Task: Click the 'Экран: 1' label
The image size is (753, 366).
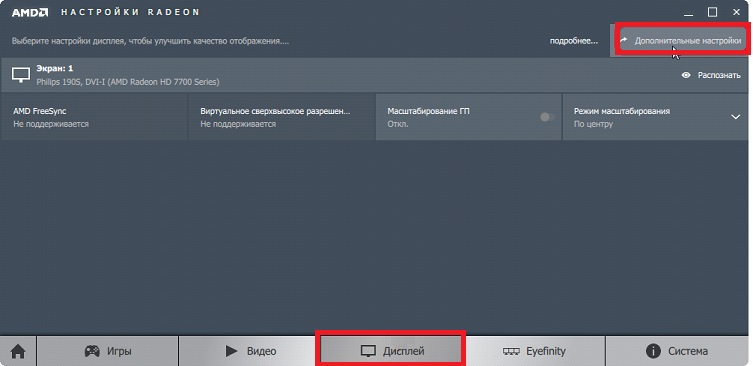Action: coord(55,68)
